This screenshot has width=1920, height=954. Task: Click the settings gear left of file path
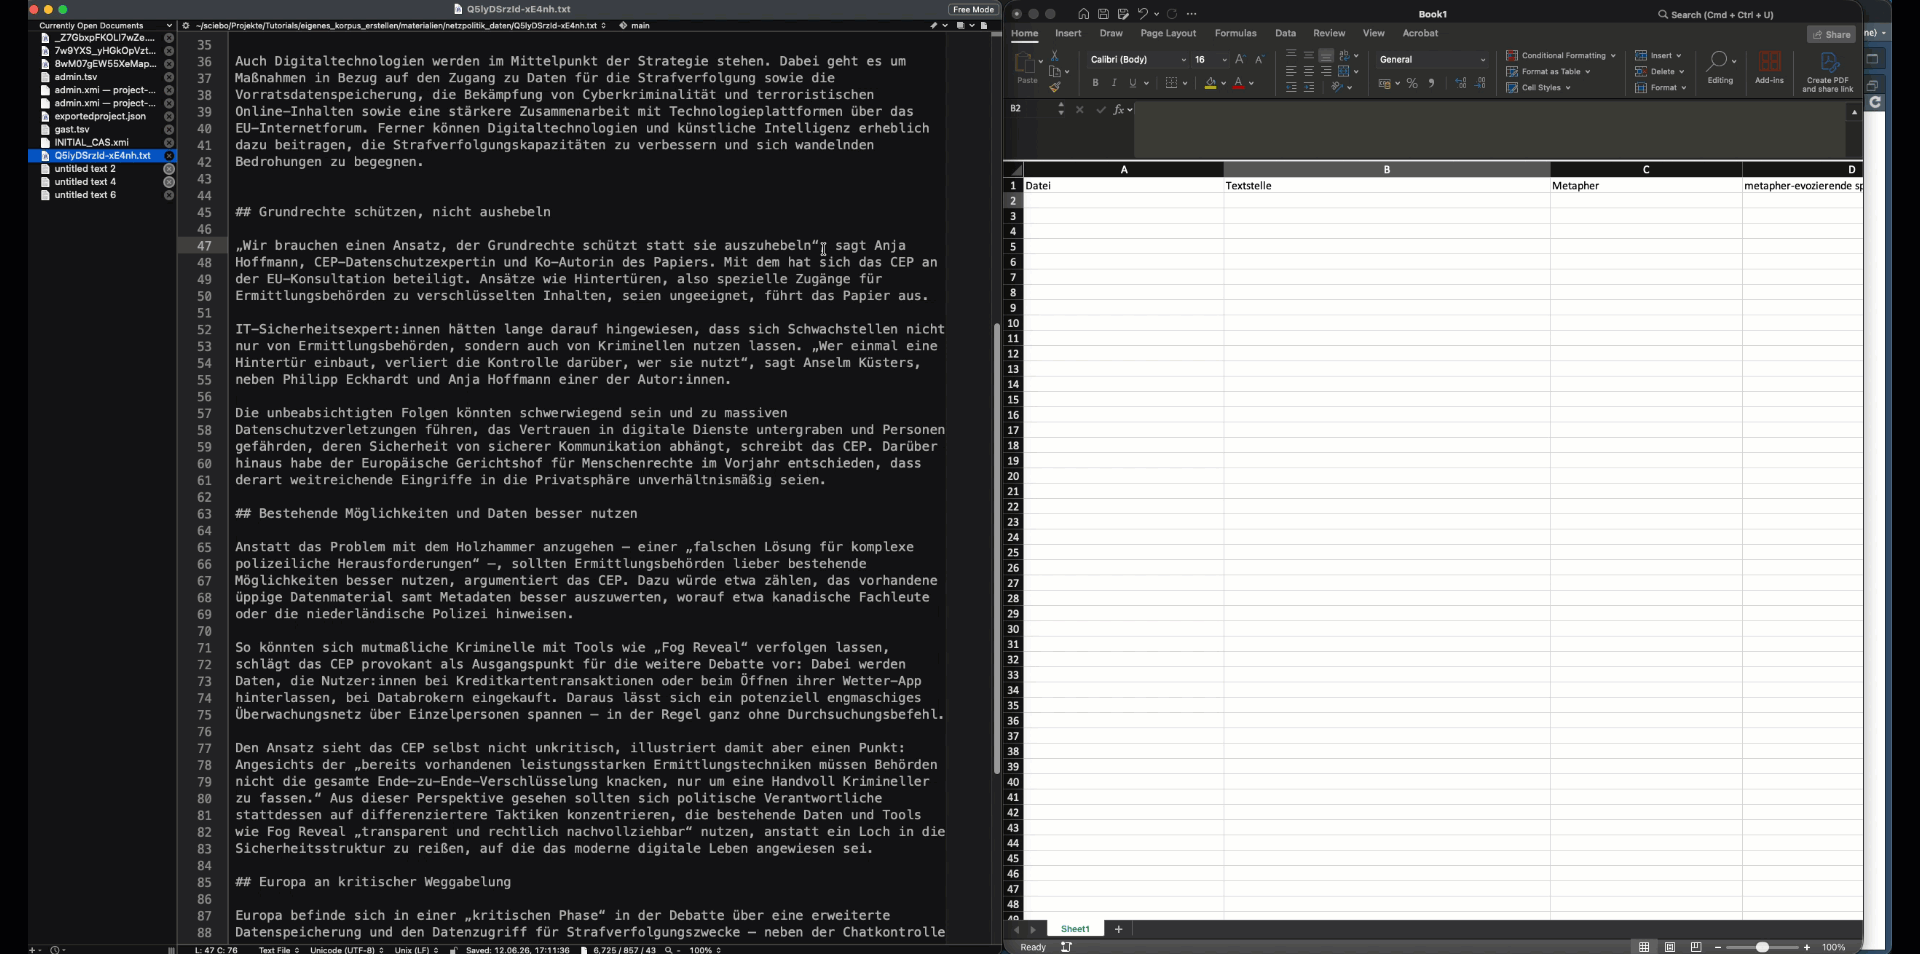[185, 26]
